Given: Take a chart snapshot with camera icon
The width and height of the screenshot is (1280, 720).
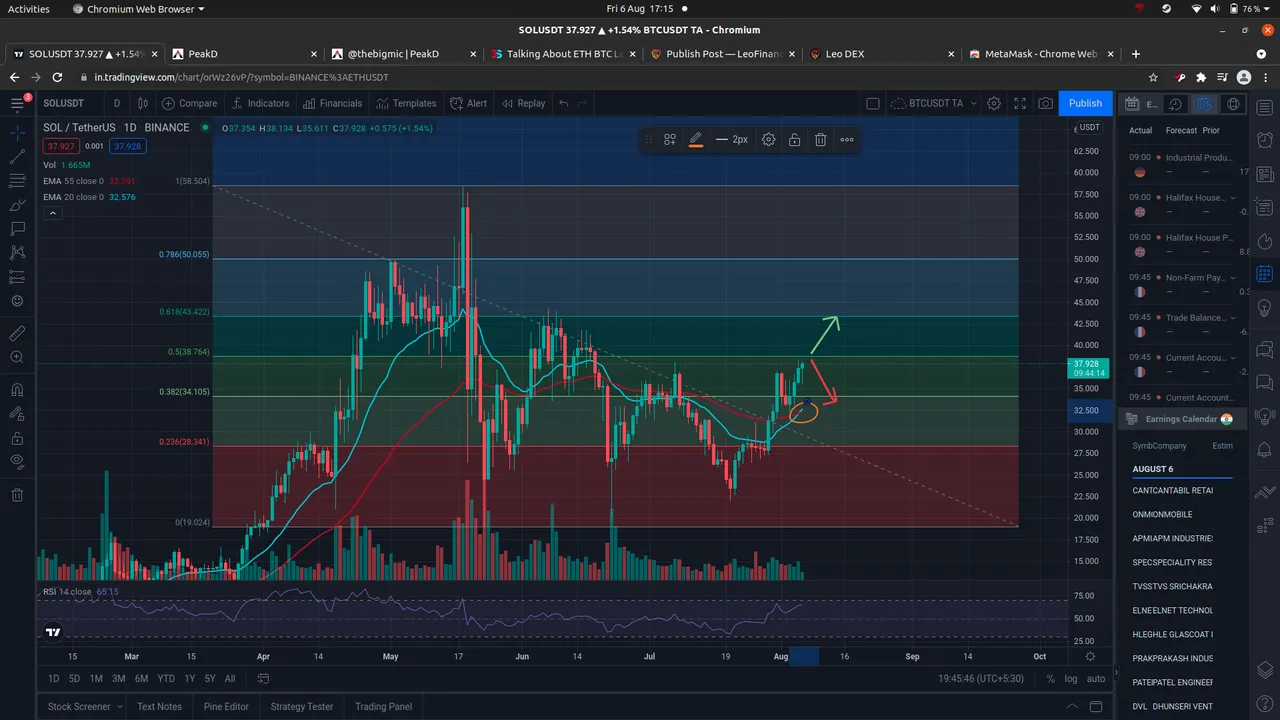Looking at the screenshot, I should pyautogui.click(x=1045, y=103).
